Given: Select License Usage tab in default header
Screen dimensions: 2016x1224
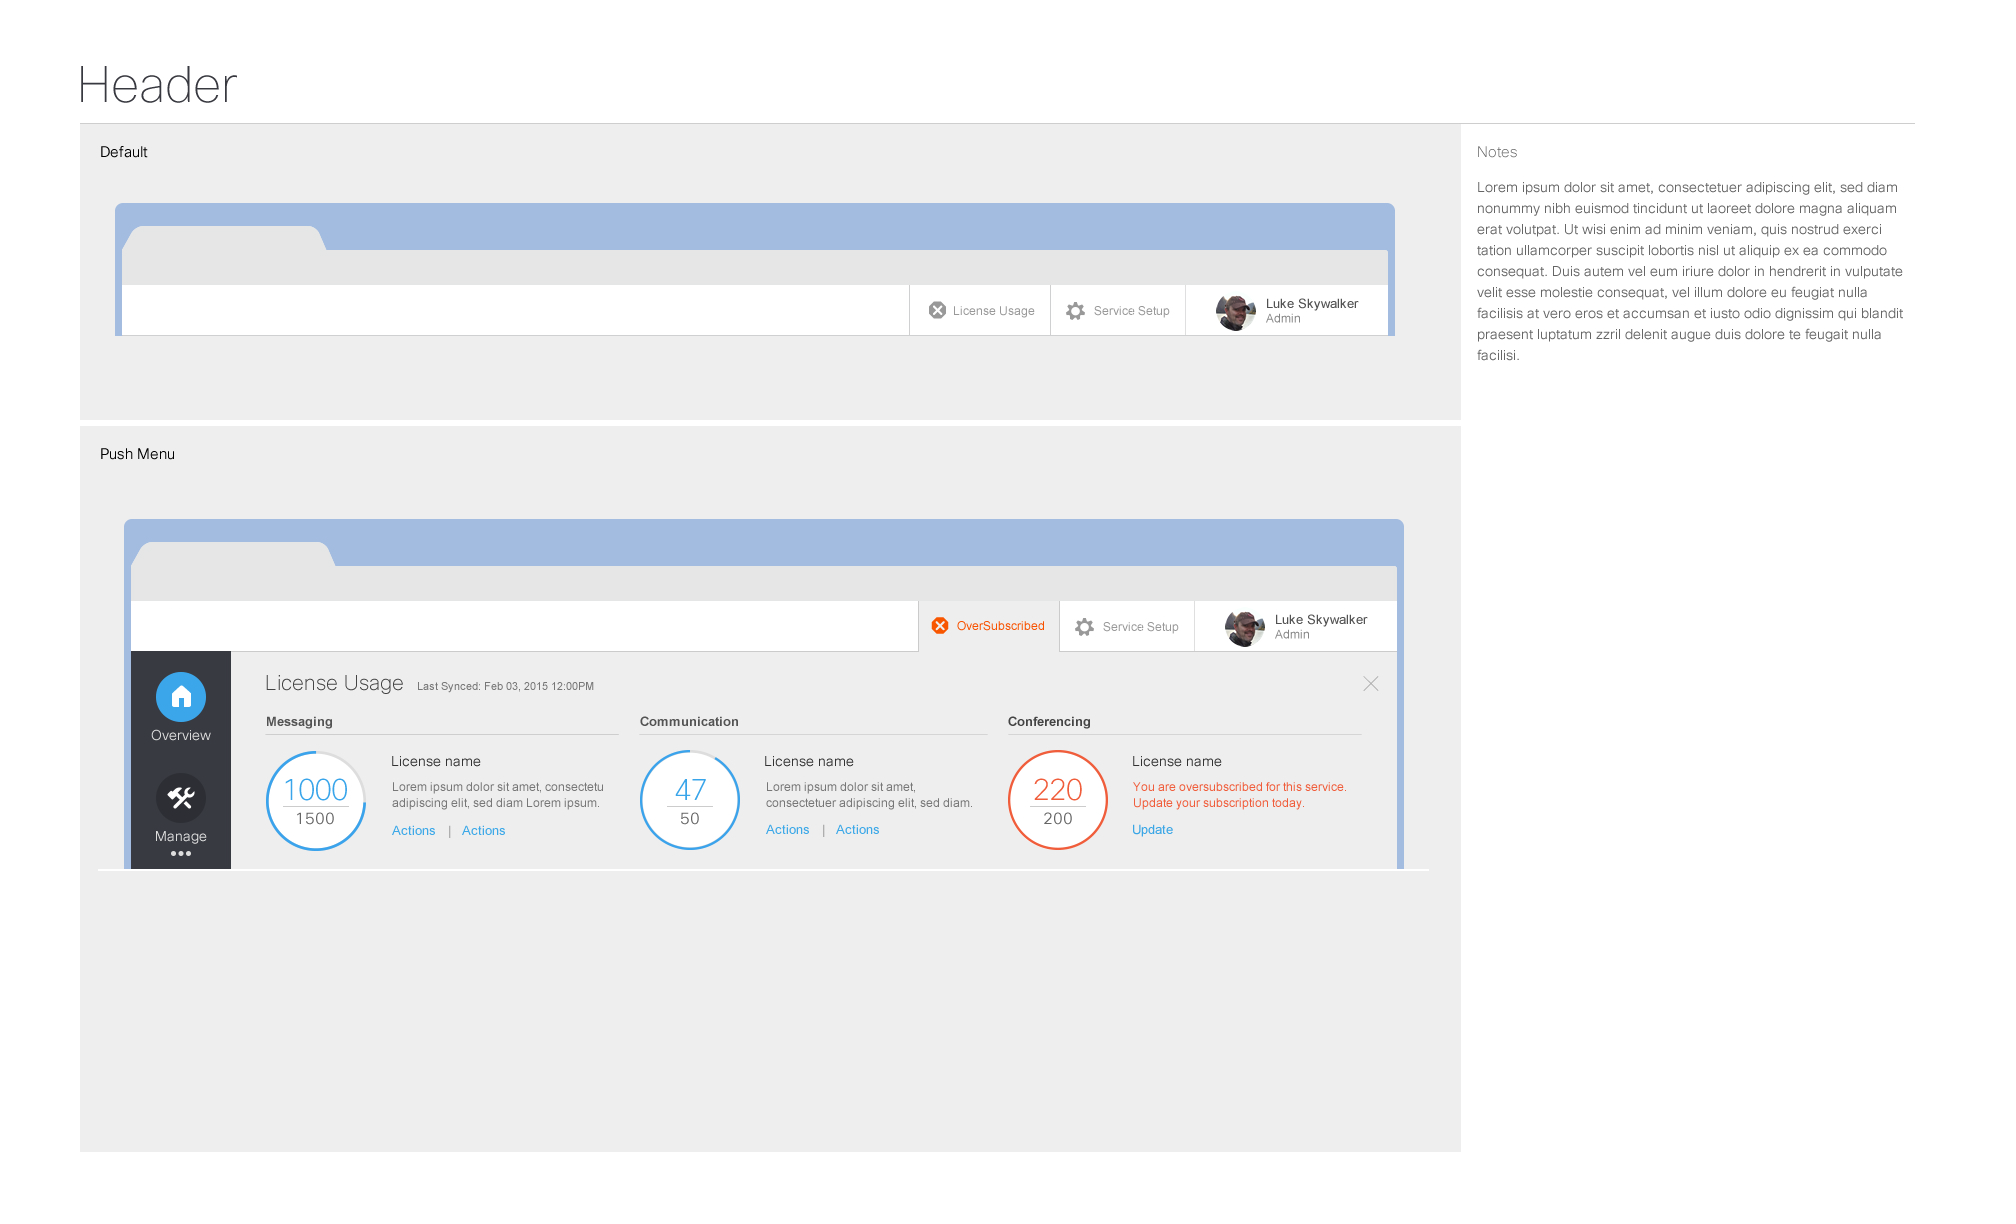Looking at the screenshot, I should click(x=993, y=311).
